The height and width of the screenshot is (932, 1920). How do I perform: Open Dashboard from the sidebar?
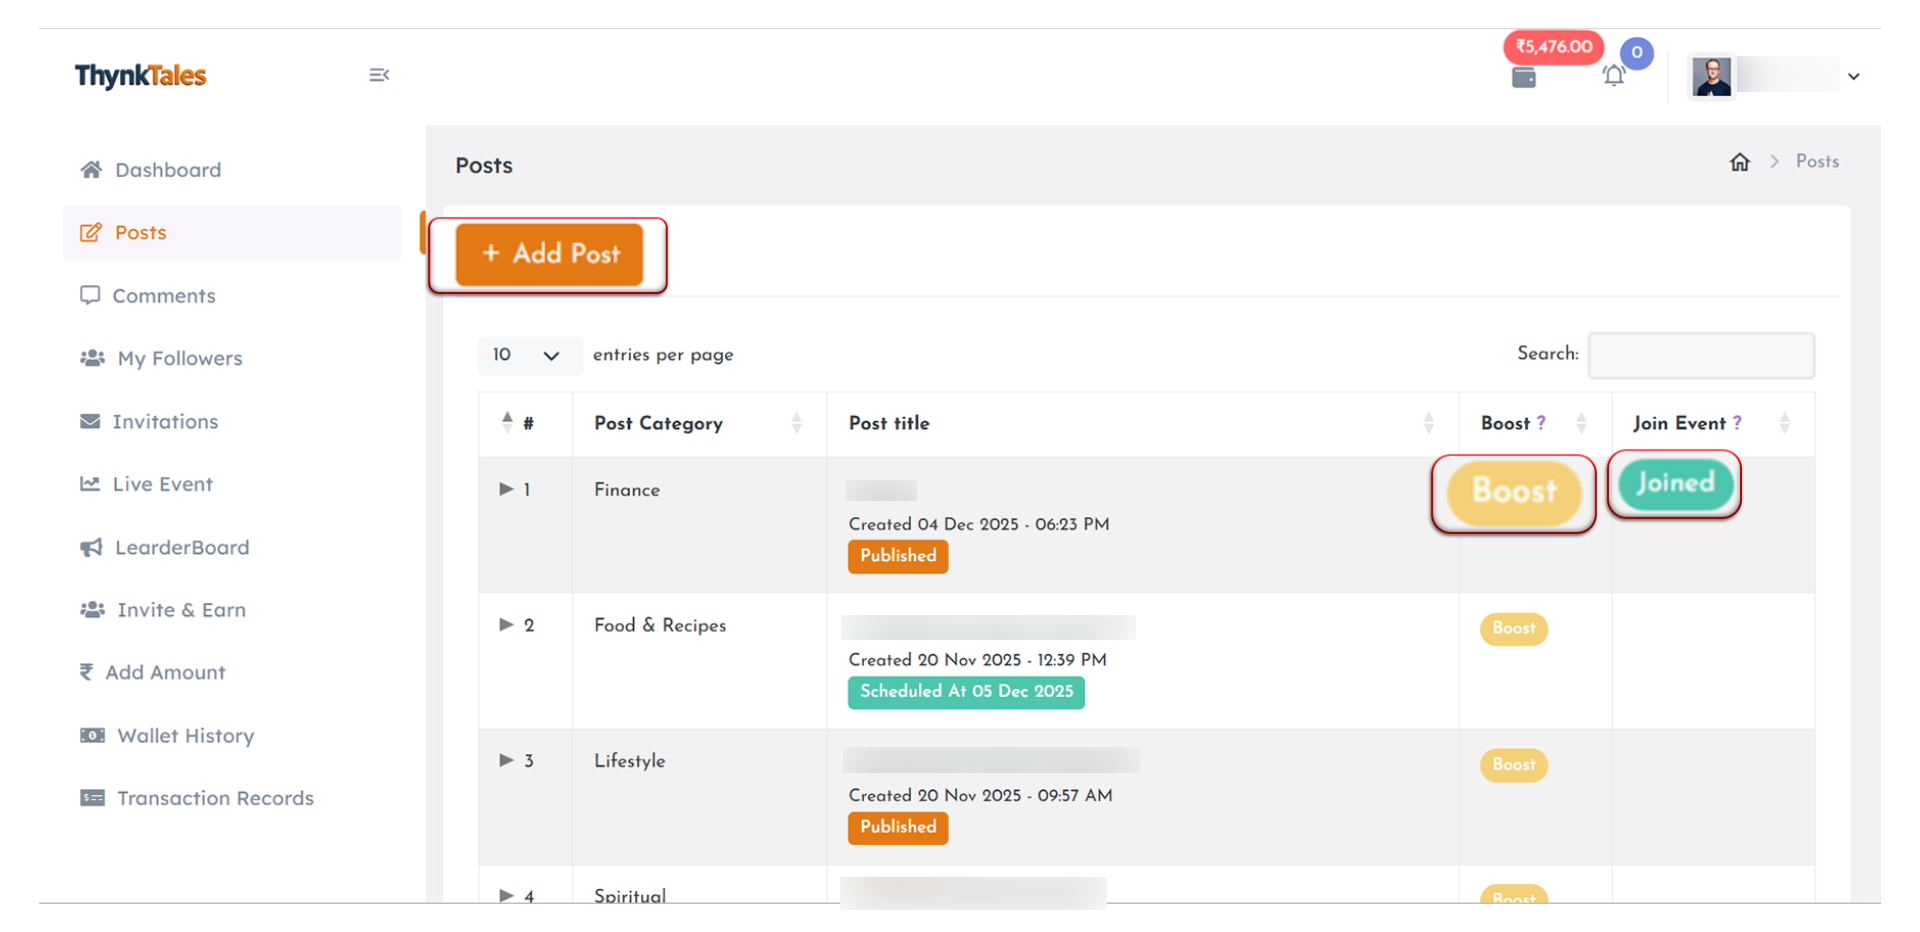pos(167,170)
